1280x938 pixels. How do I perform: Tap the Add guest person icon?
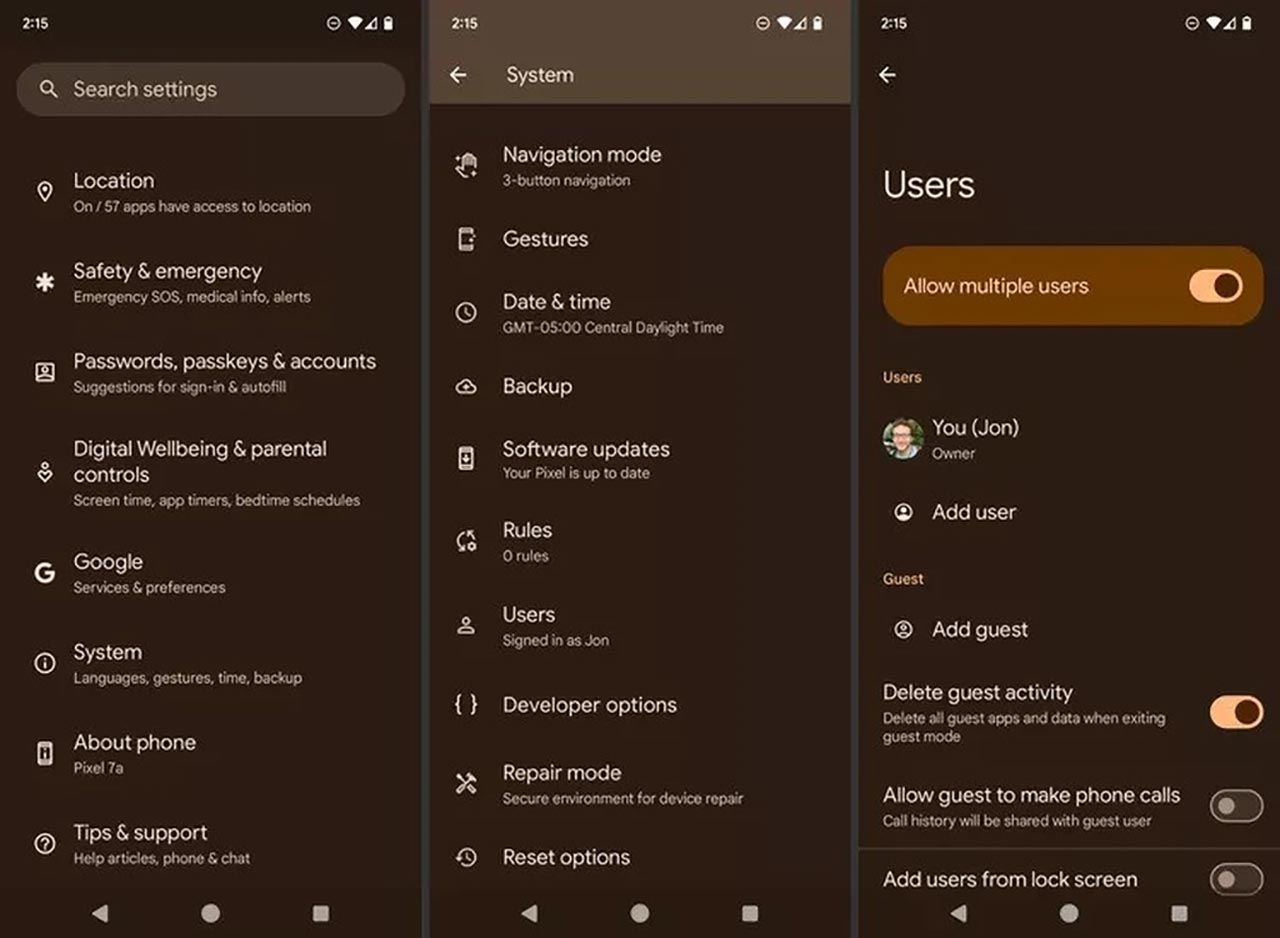pos(903,630)
